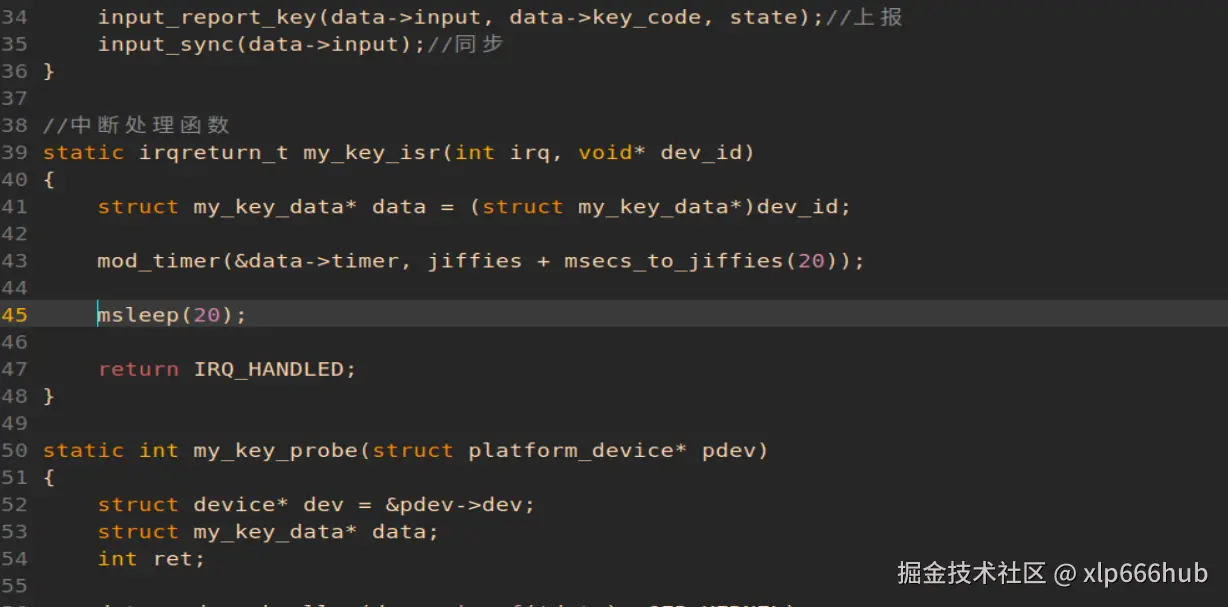Click line number 45 in the gutter
1228x607 pixels.
(14, 315)
